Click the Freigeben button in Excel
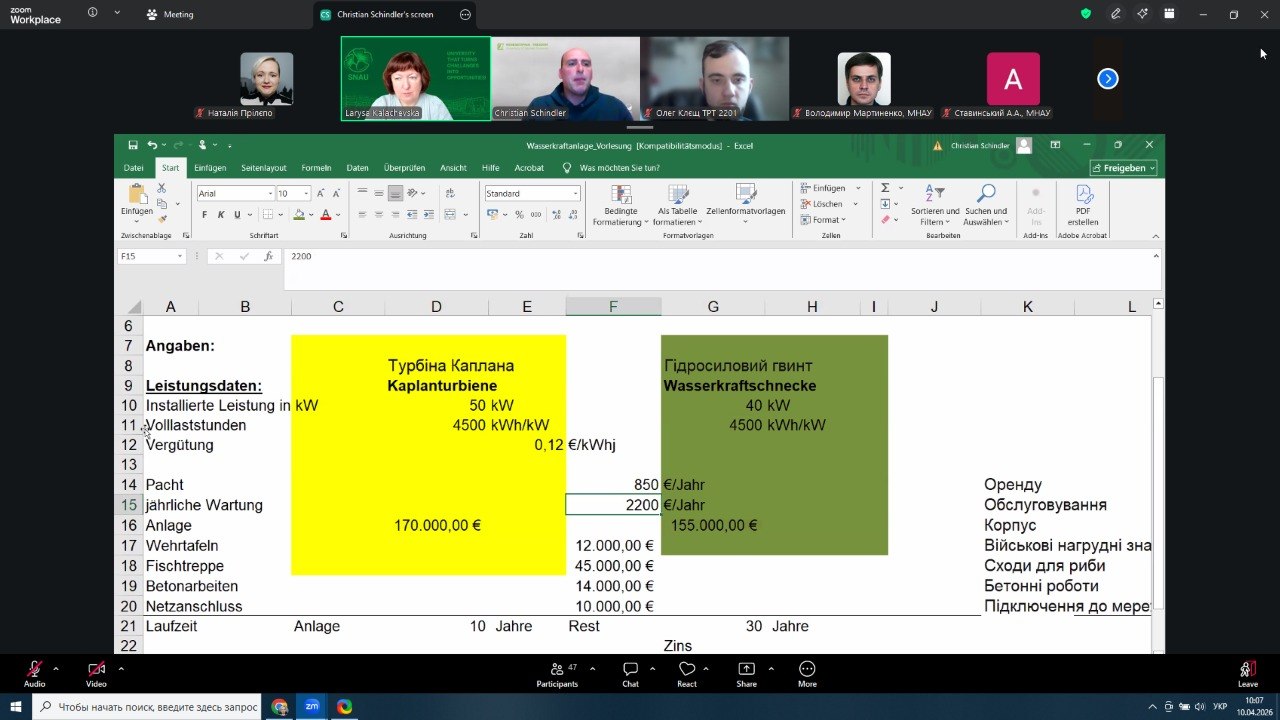 pos(1123,168)
